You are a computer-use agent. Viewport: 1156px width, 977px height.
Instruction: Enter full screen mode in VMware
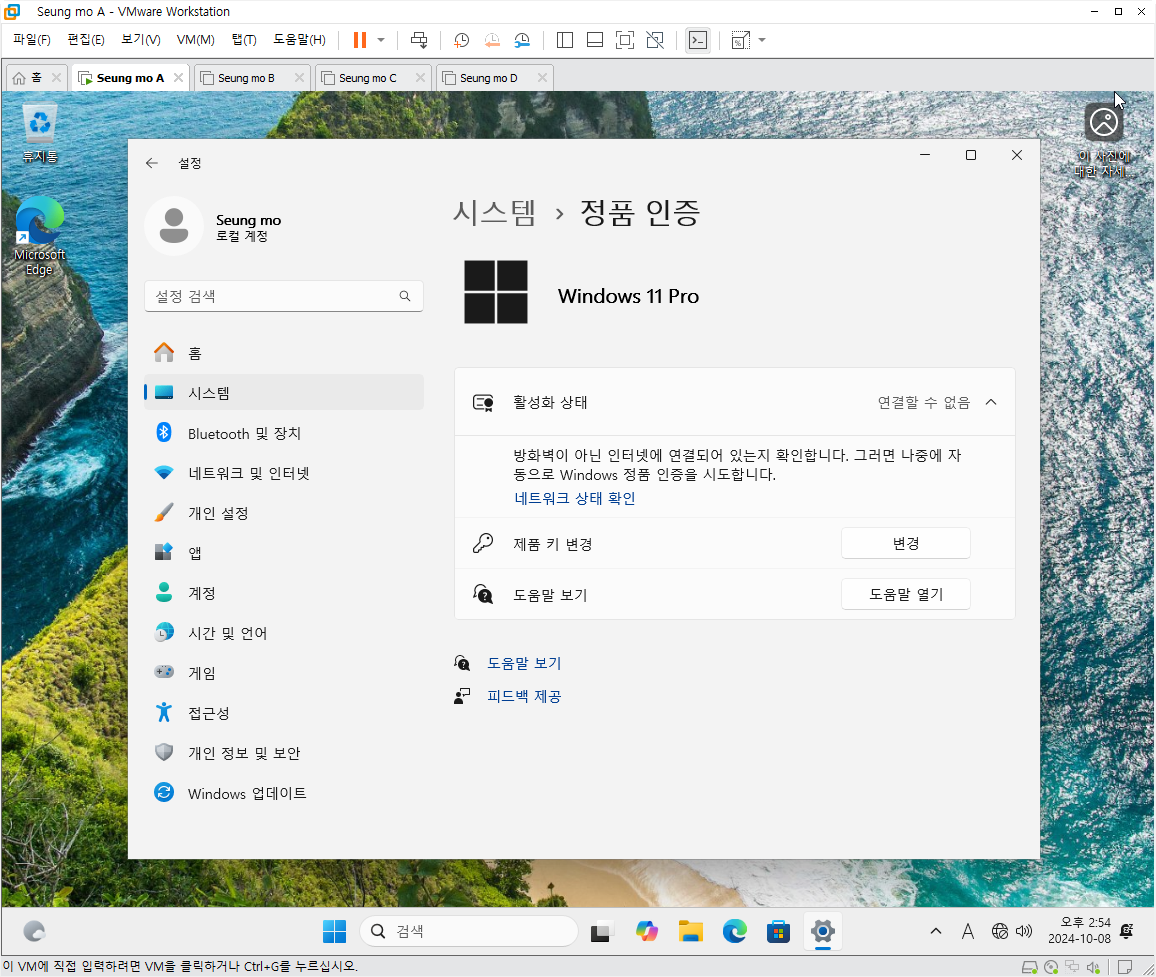(624, 40)
